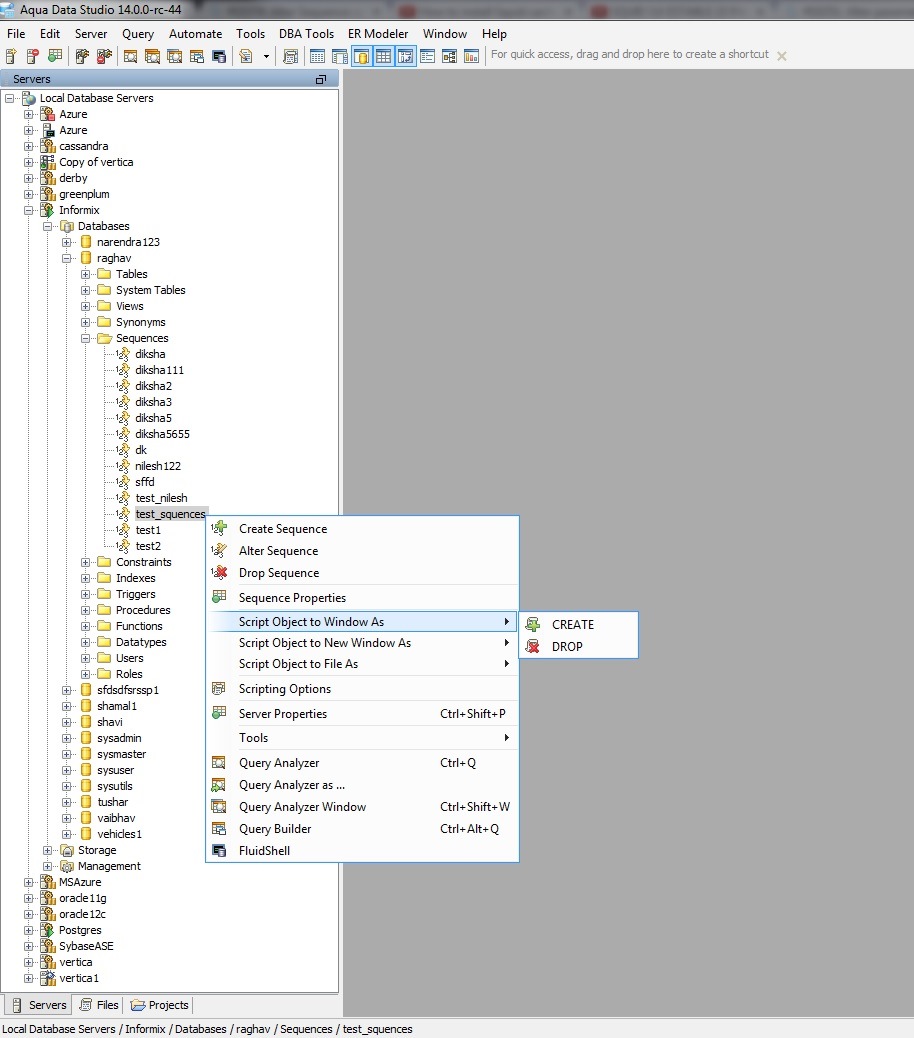
Task: Open Sequence Properties from the context menu
Action: click(362, 598)
